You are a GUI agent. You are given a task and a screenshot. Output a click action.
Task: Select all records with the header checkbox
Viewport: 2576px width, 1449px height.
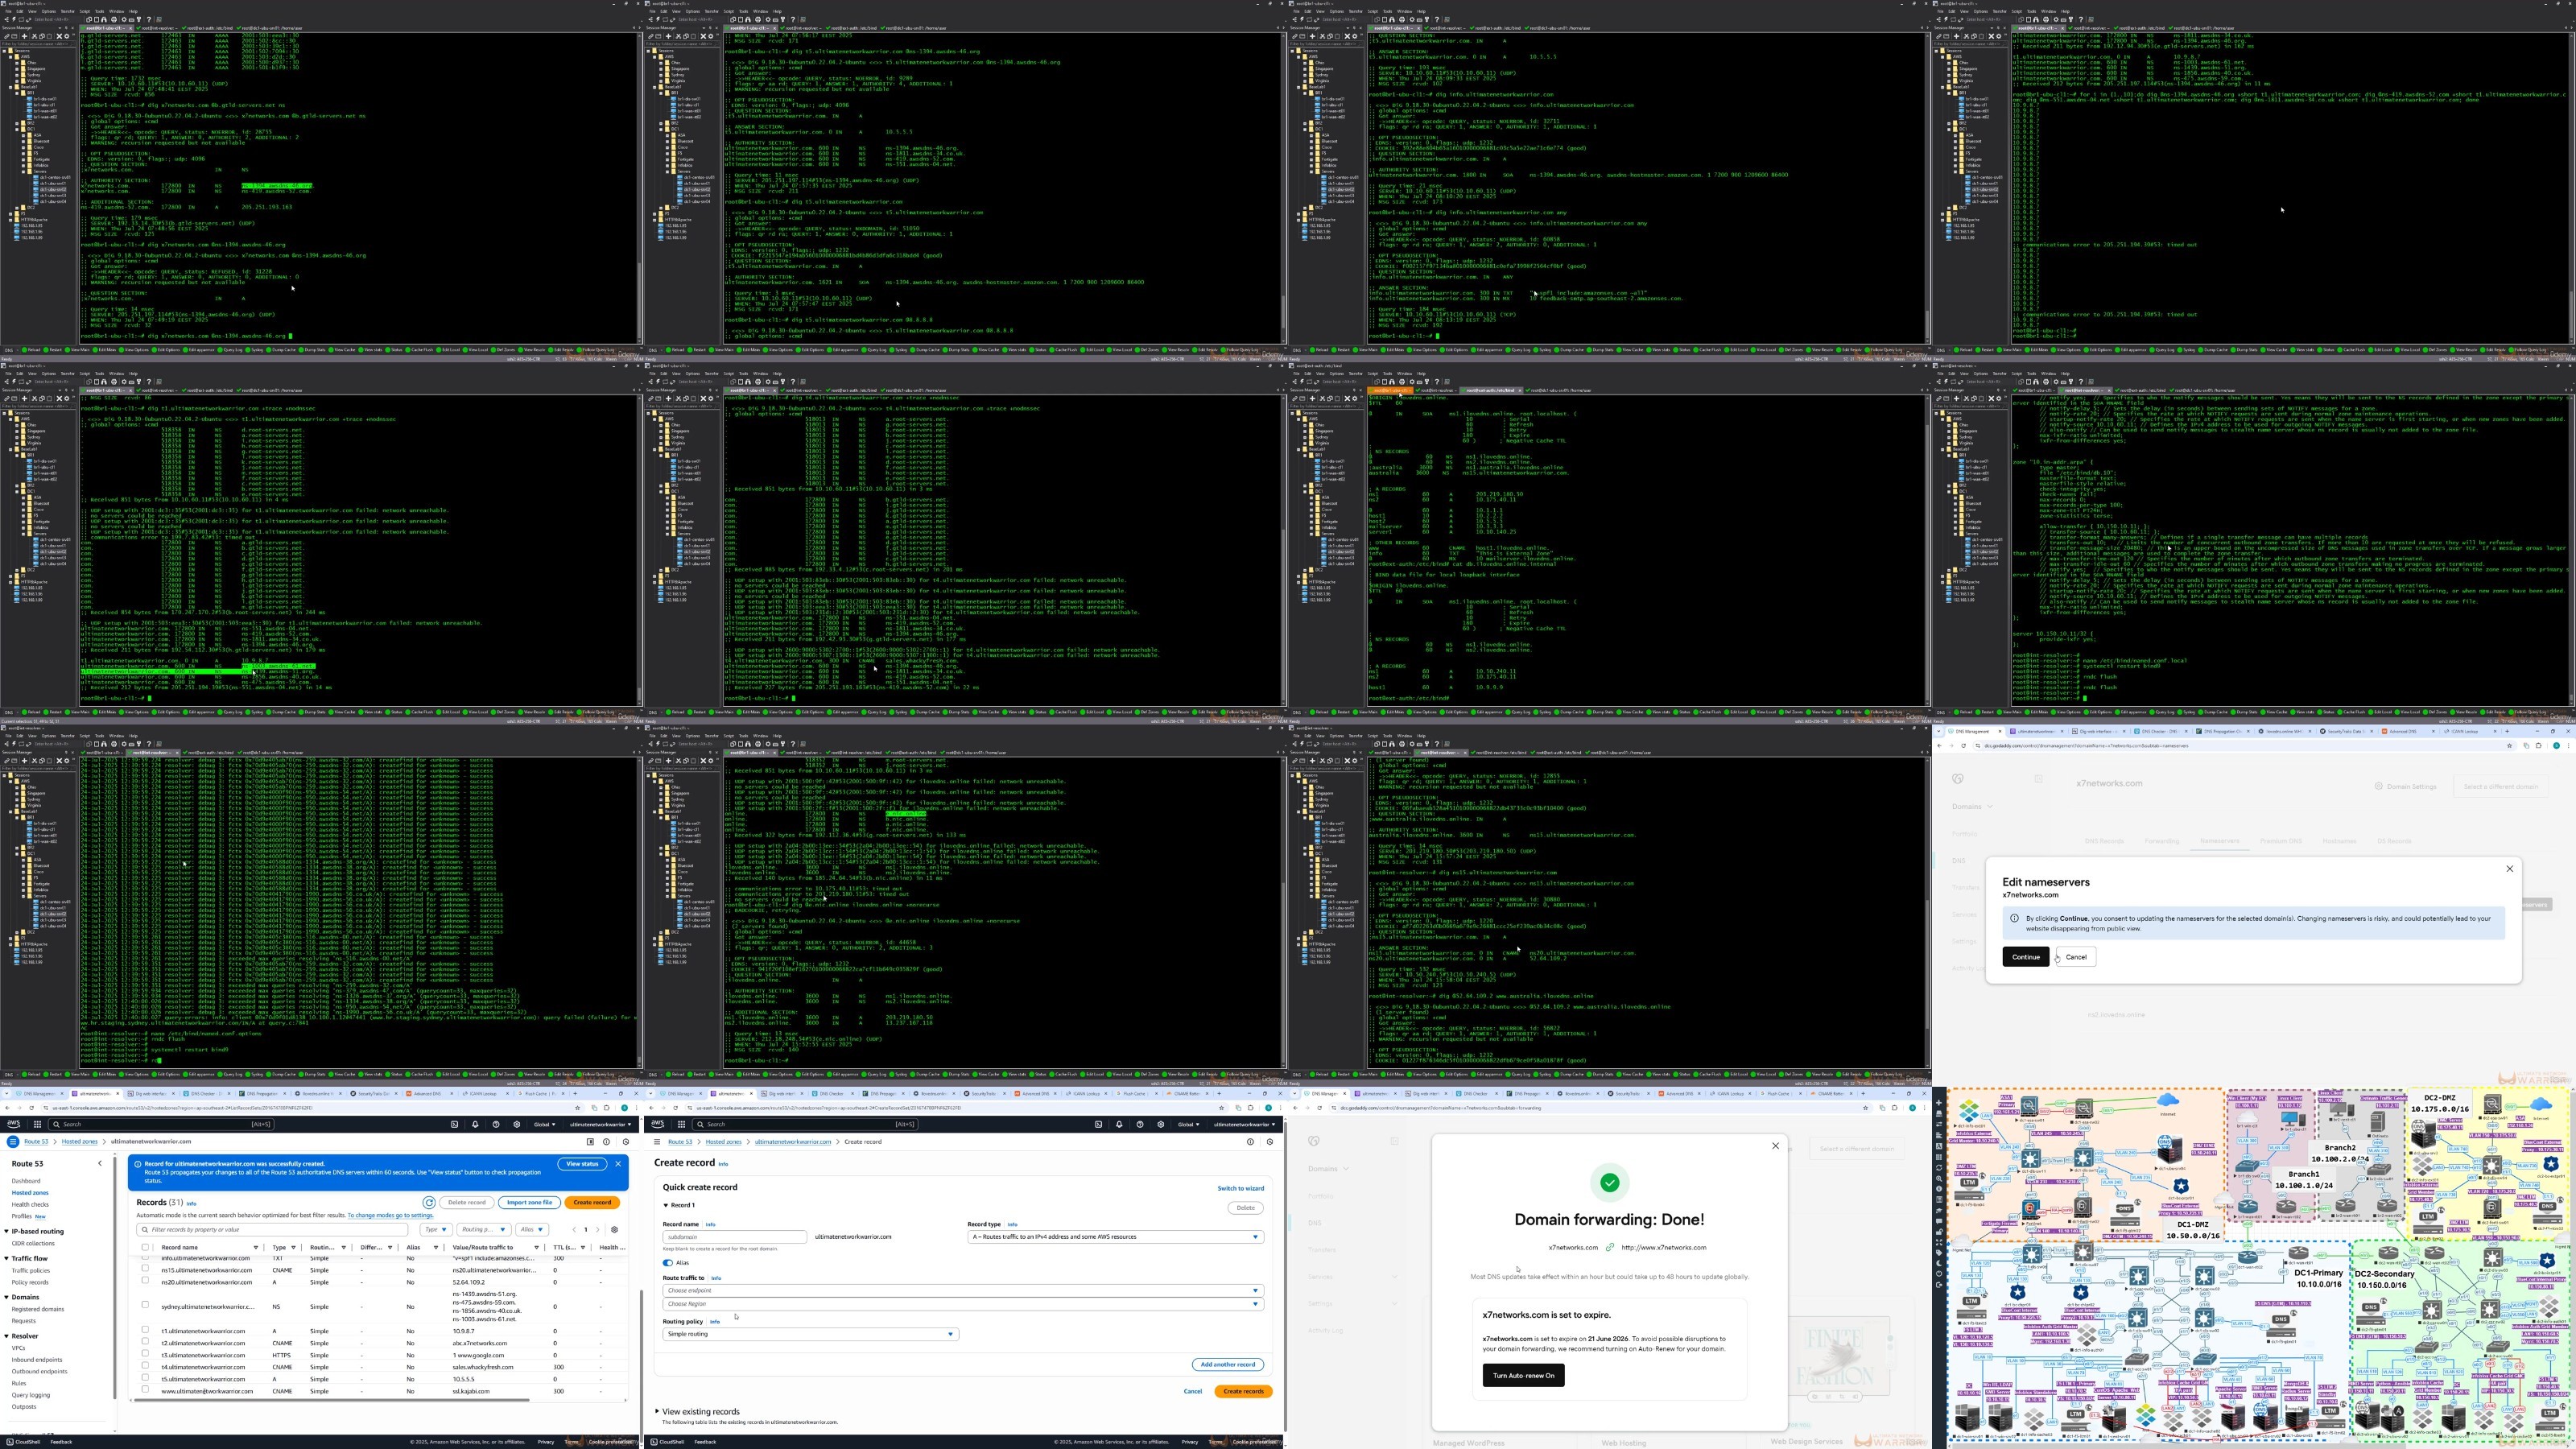(x=145, y=1247)
